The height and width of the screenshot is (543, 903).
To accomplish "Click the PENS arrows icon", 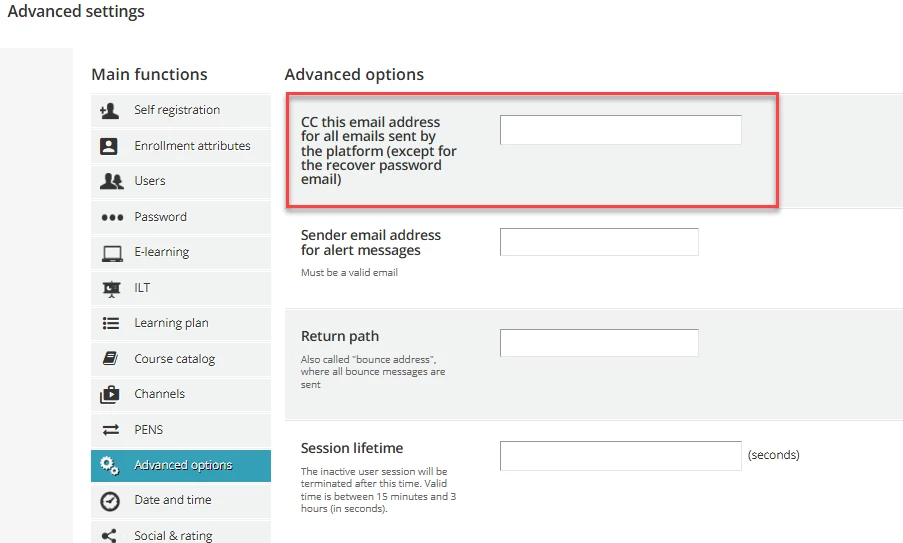I will [x=111, y=430].
